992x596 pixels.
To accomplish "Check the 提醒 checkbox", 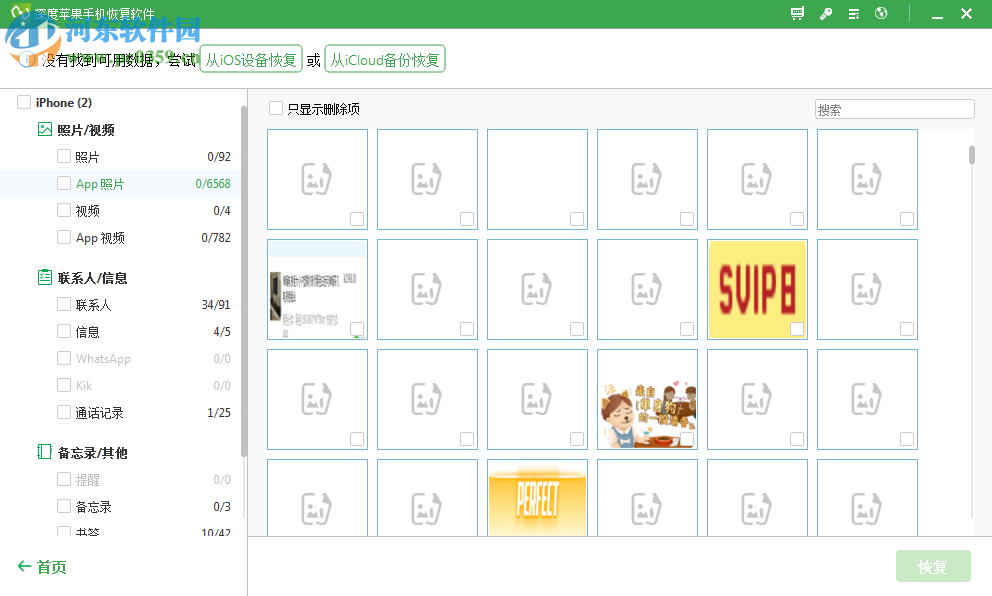I will point(64,479).
